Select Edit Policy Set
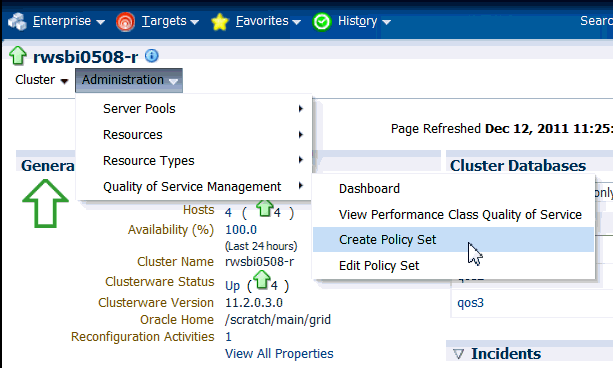 pyautogui.click(x=453, y=266)
